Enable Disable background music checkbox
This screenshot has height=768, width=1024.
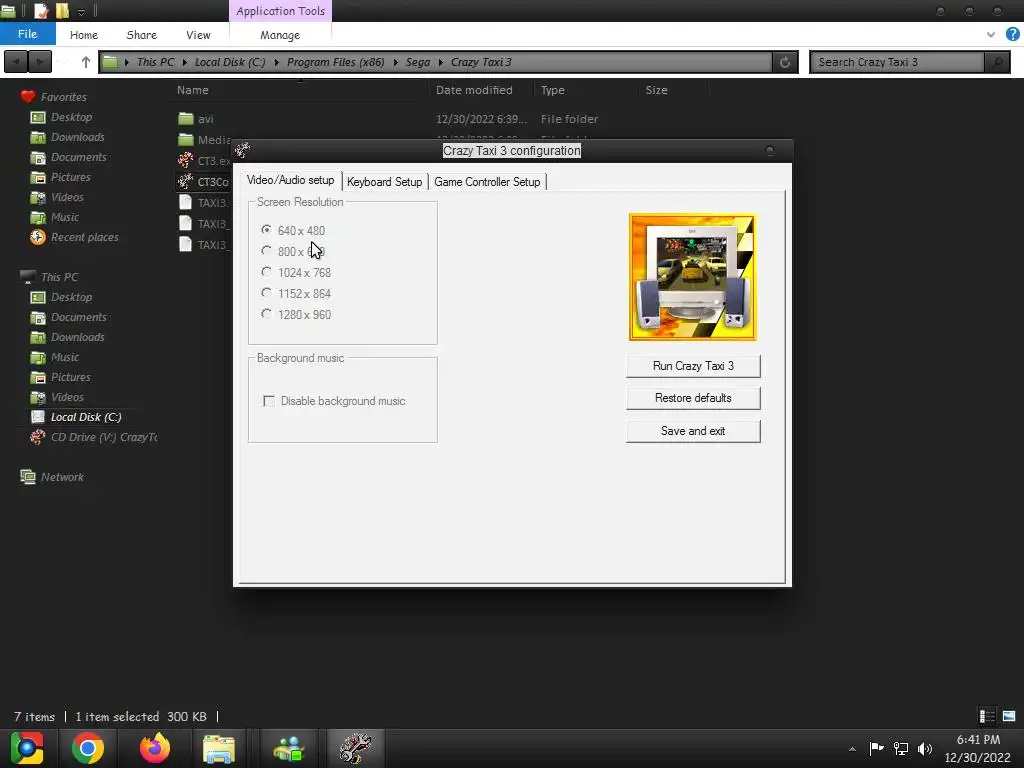(x=268, y=400)
